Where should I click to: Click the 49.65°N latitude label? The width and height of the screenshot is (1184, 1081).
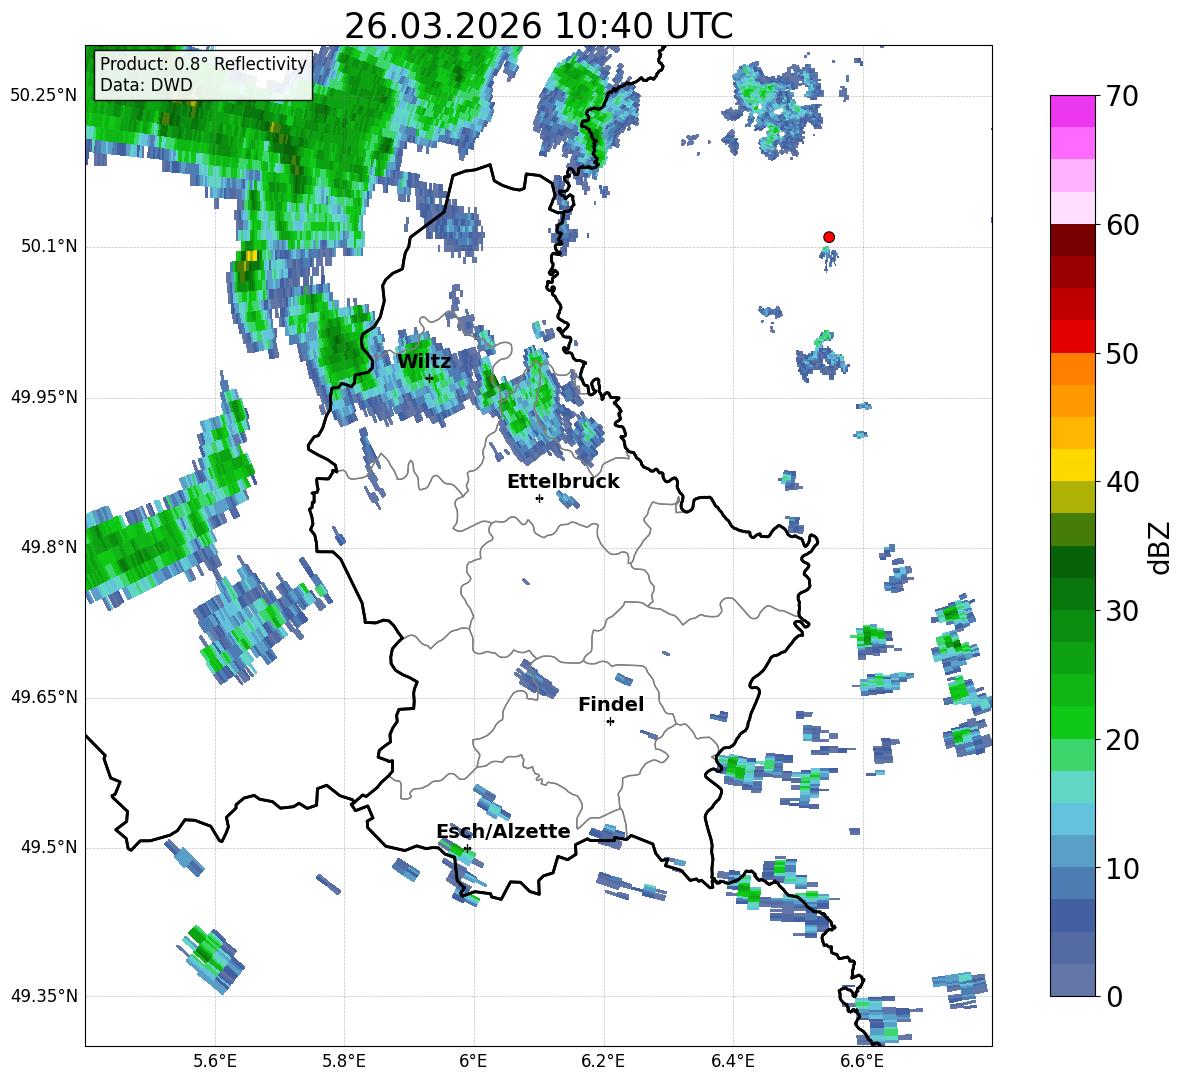click(x=44, y=697)
